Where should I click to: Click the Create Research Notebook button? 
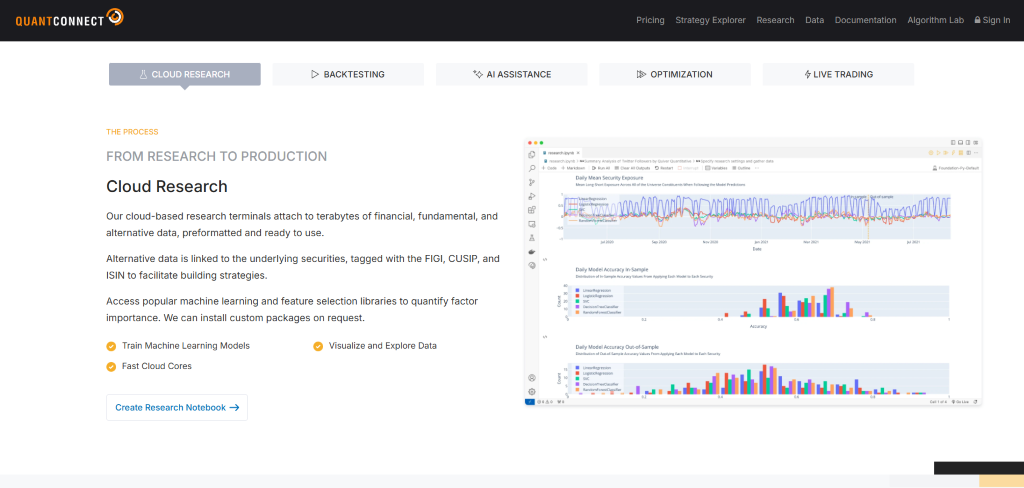coord(177,408)
